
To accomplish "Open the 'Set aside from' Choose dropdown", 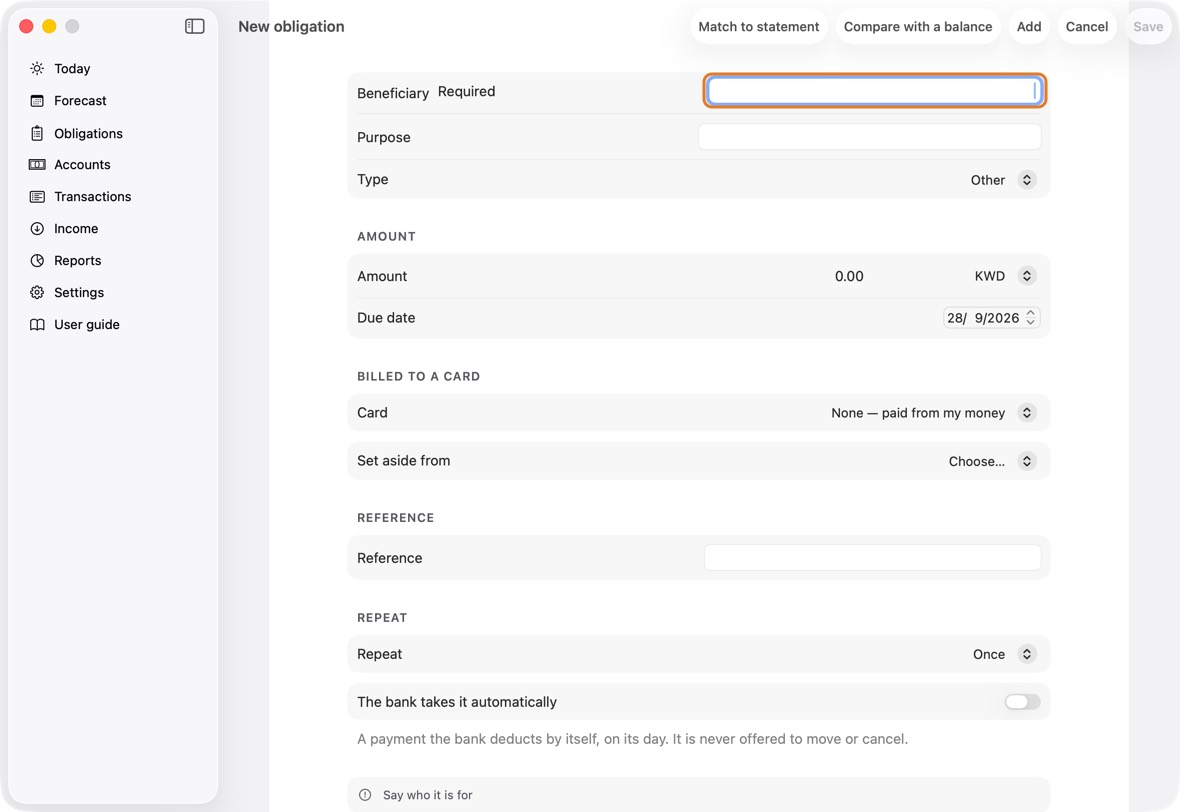I will 992,461.
